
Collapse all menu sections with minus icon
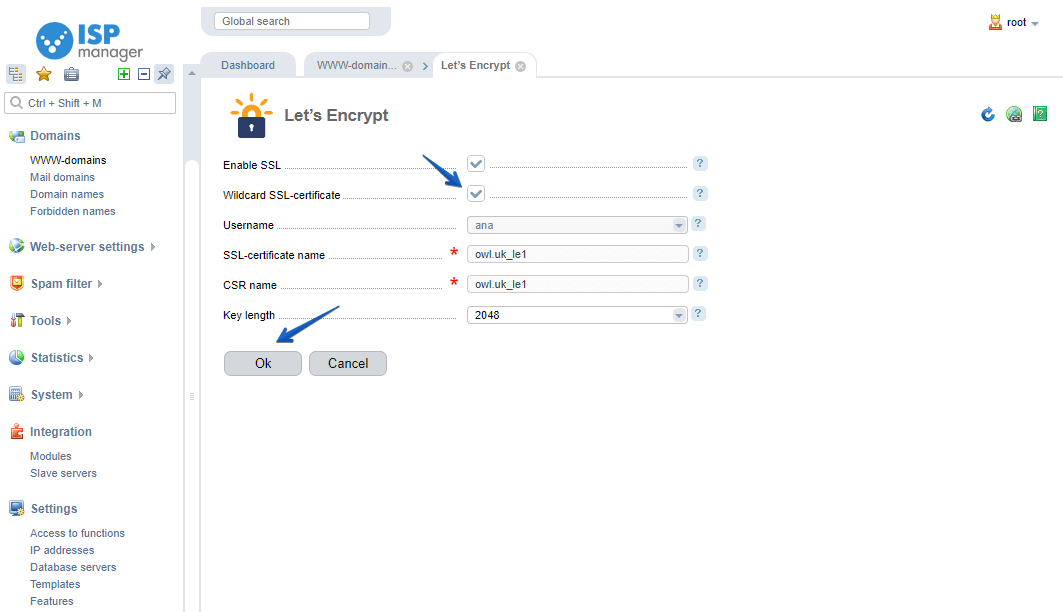click(x=144, y=74)
